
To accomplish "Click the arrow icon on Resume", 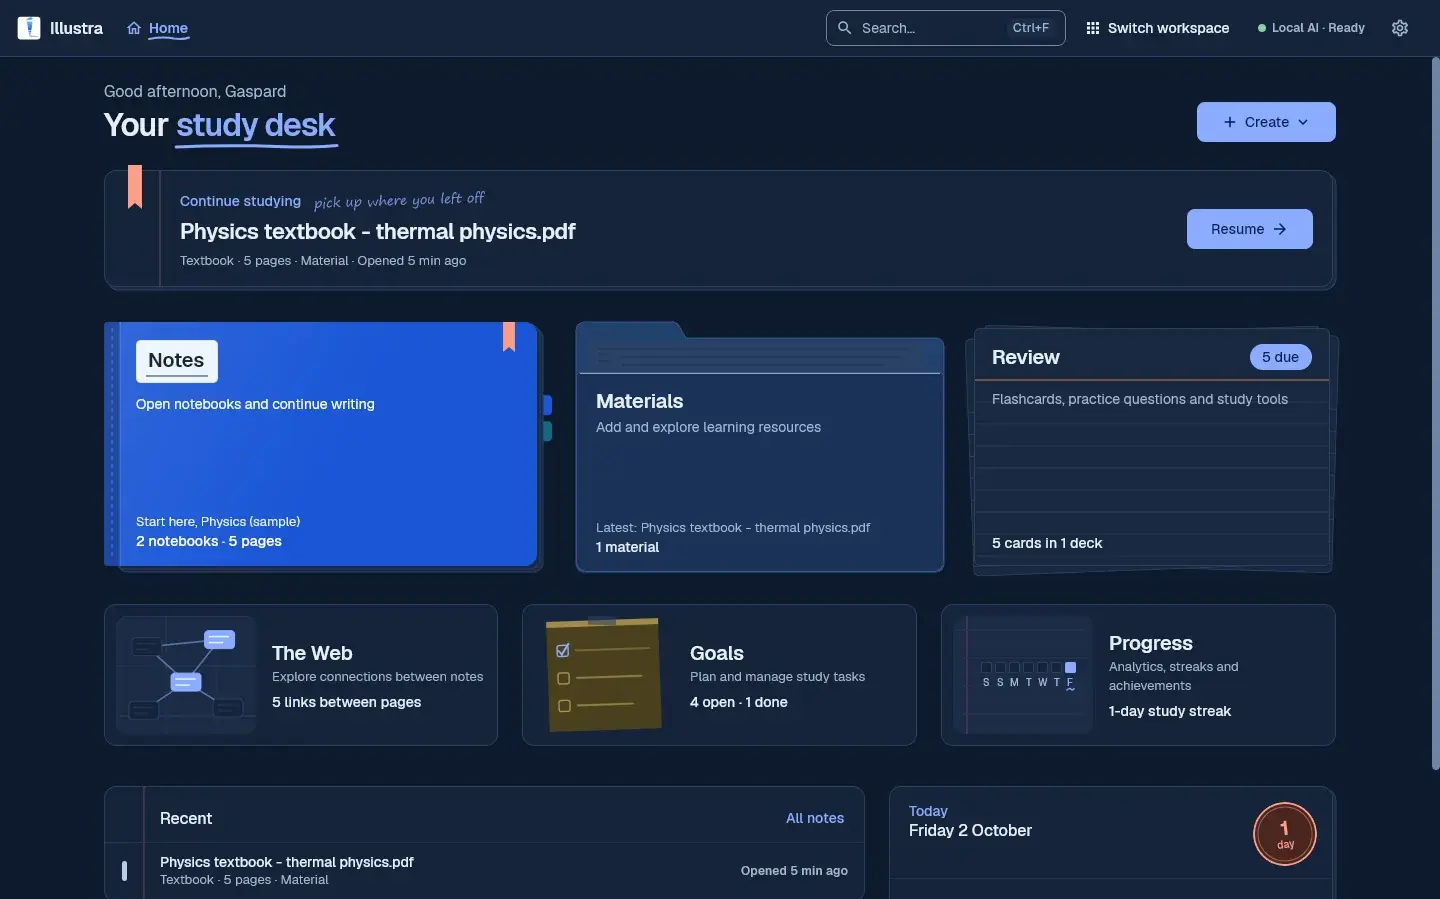I will tap(1280, 229).
